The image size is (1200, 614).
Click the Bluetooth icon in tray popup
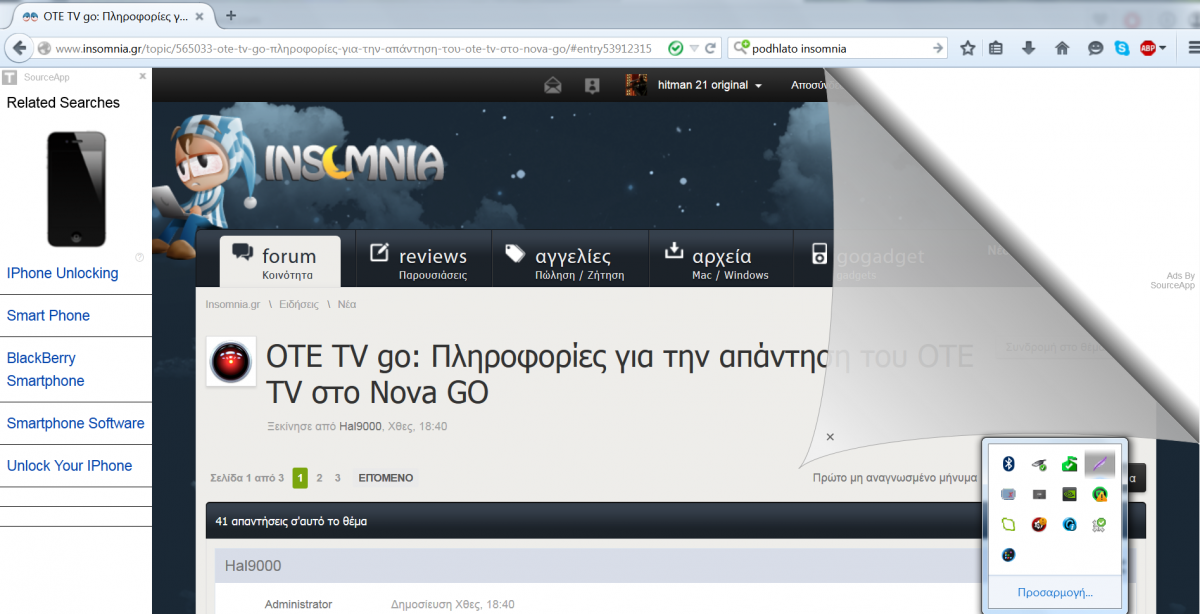point(1010,463)
